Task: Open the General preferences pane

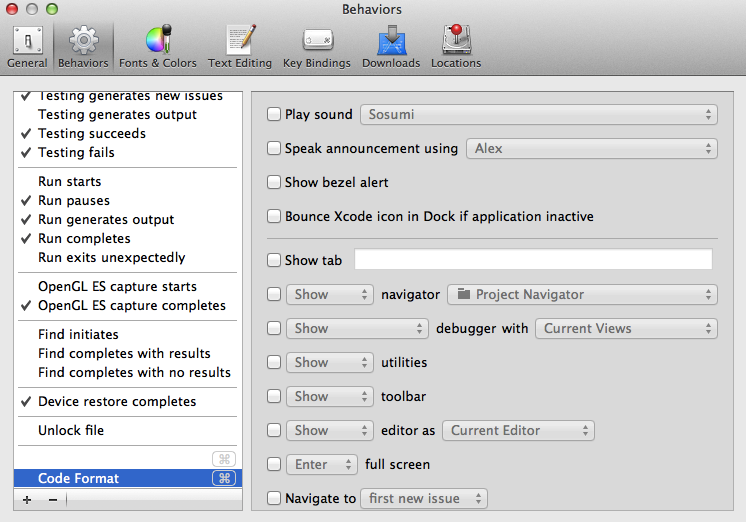Action: pyautogui.click(x=27, y=47)
